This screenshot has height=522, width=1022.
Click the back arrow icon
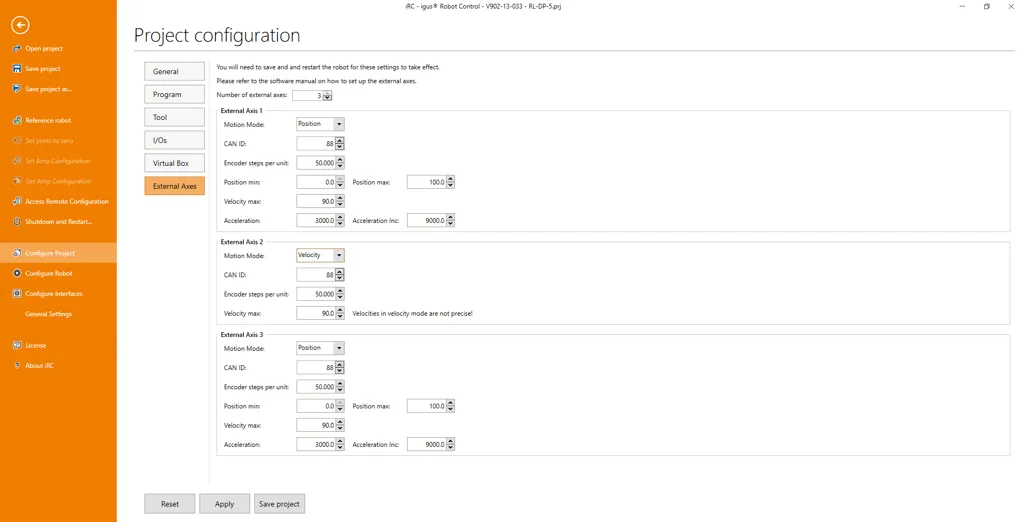[x=20, y=25]
